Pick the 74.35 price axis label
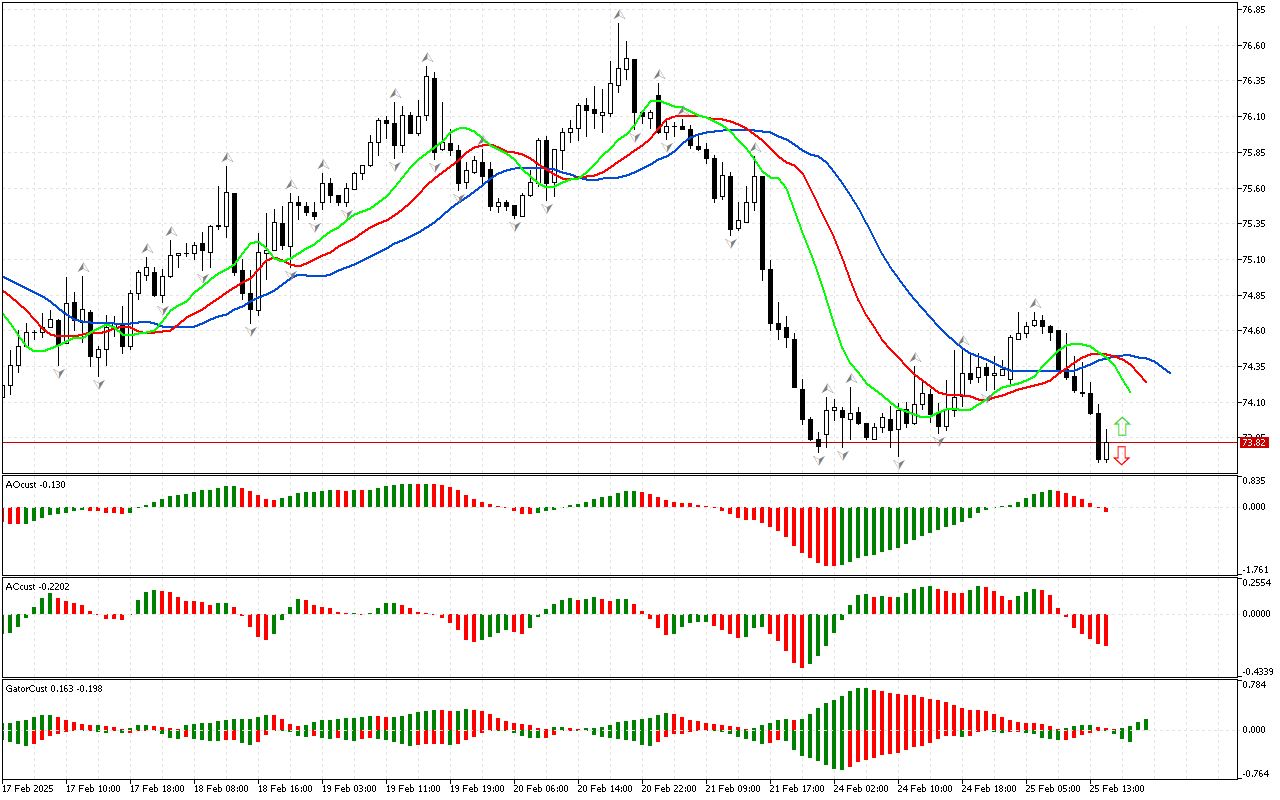Viewport: 1280px width, 800px height. 1254,367
